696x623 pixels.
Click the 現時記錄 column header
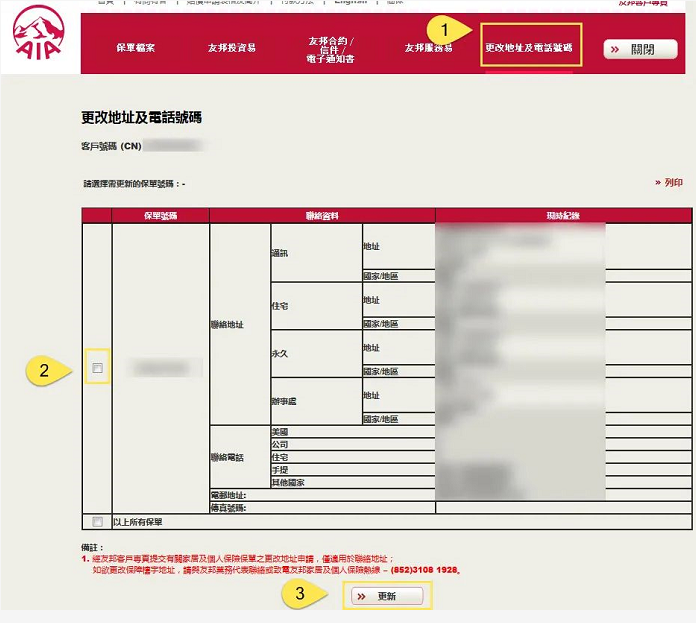pyautogui.click(x=563, y=215)
